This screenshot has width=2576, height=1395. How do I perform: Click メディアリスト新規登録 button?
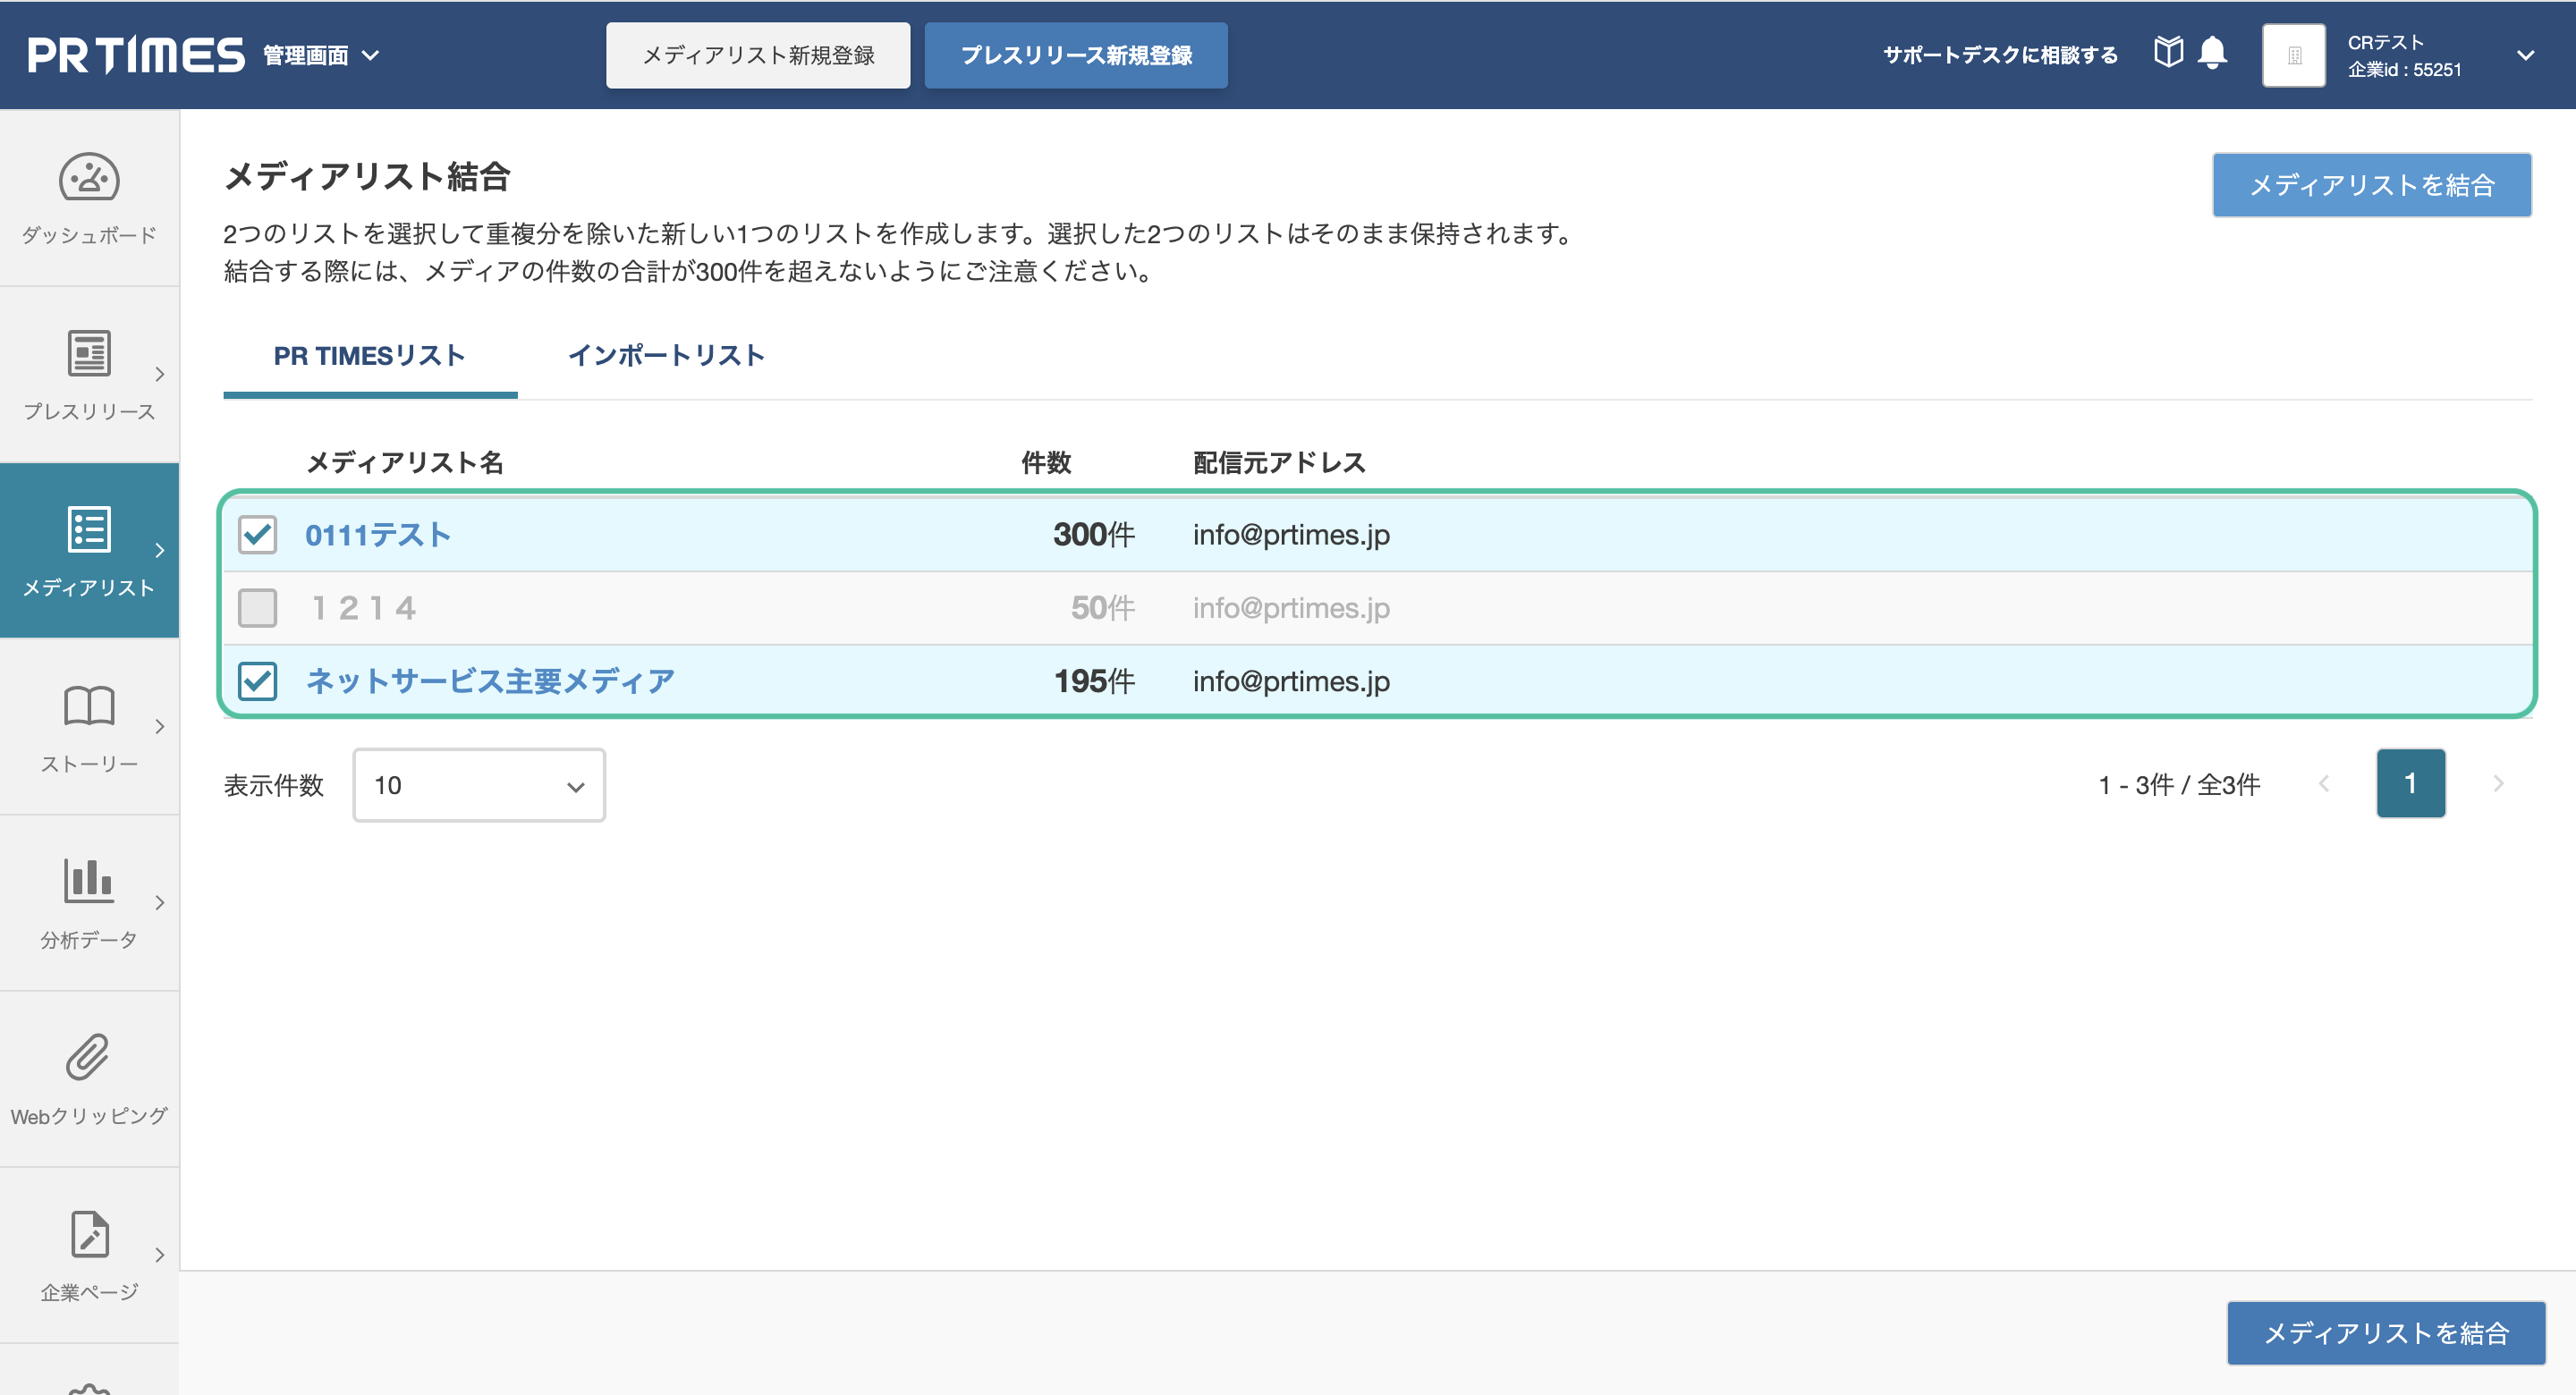pyautogui.click(x=758, y=55)
